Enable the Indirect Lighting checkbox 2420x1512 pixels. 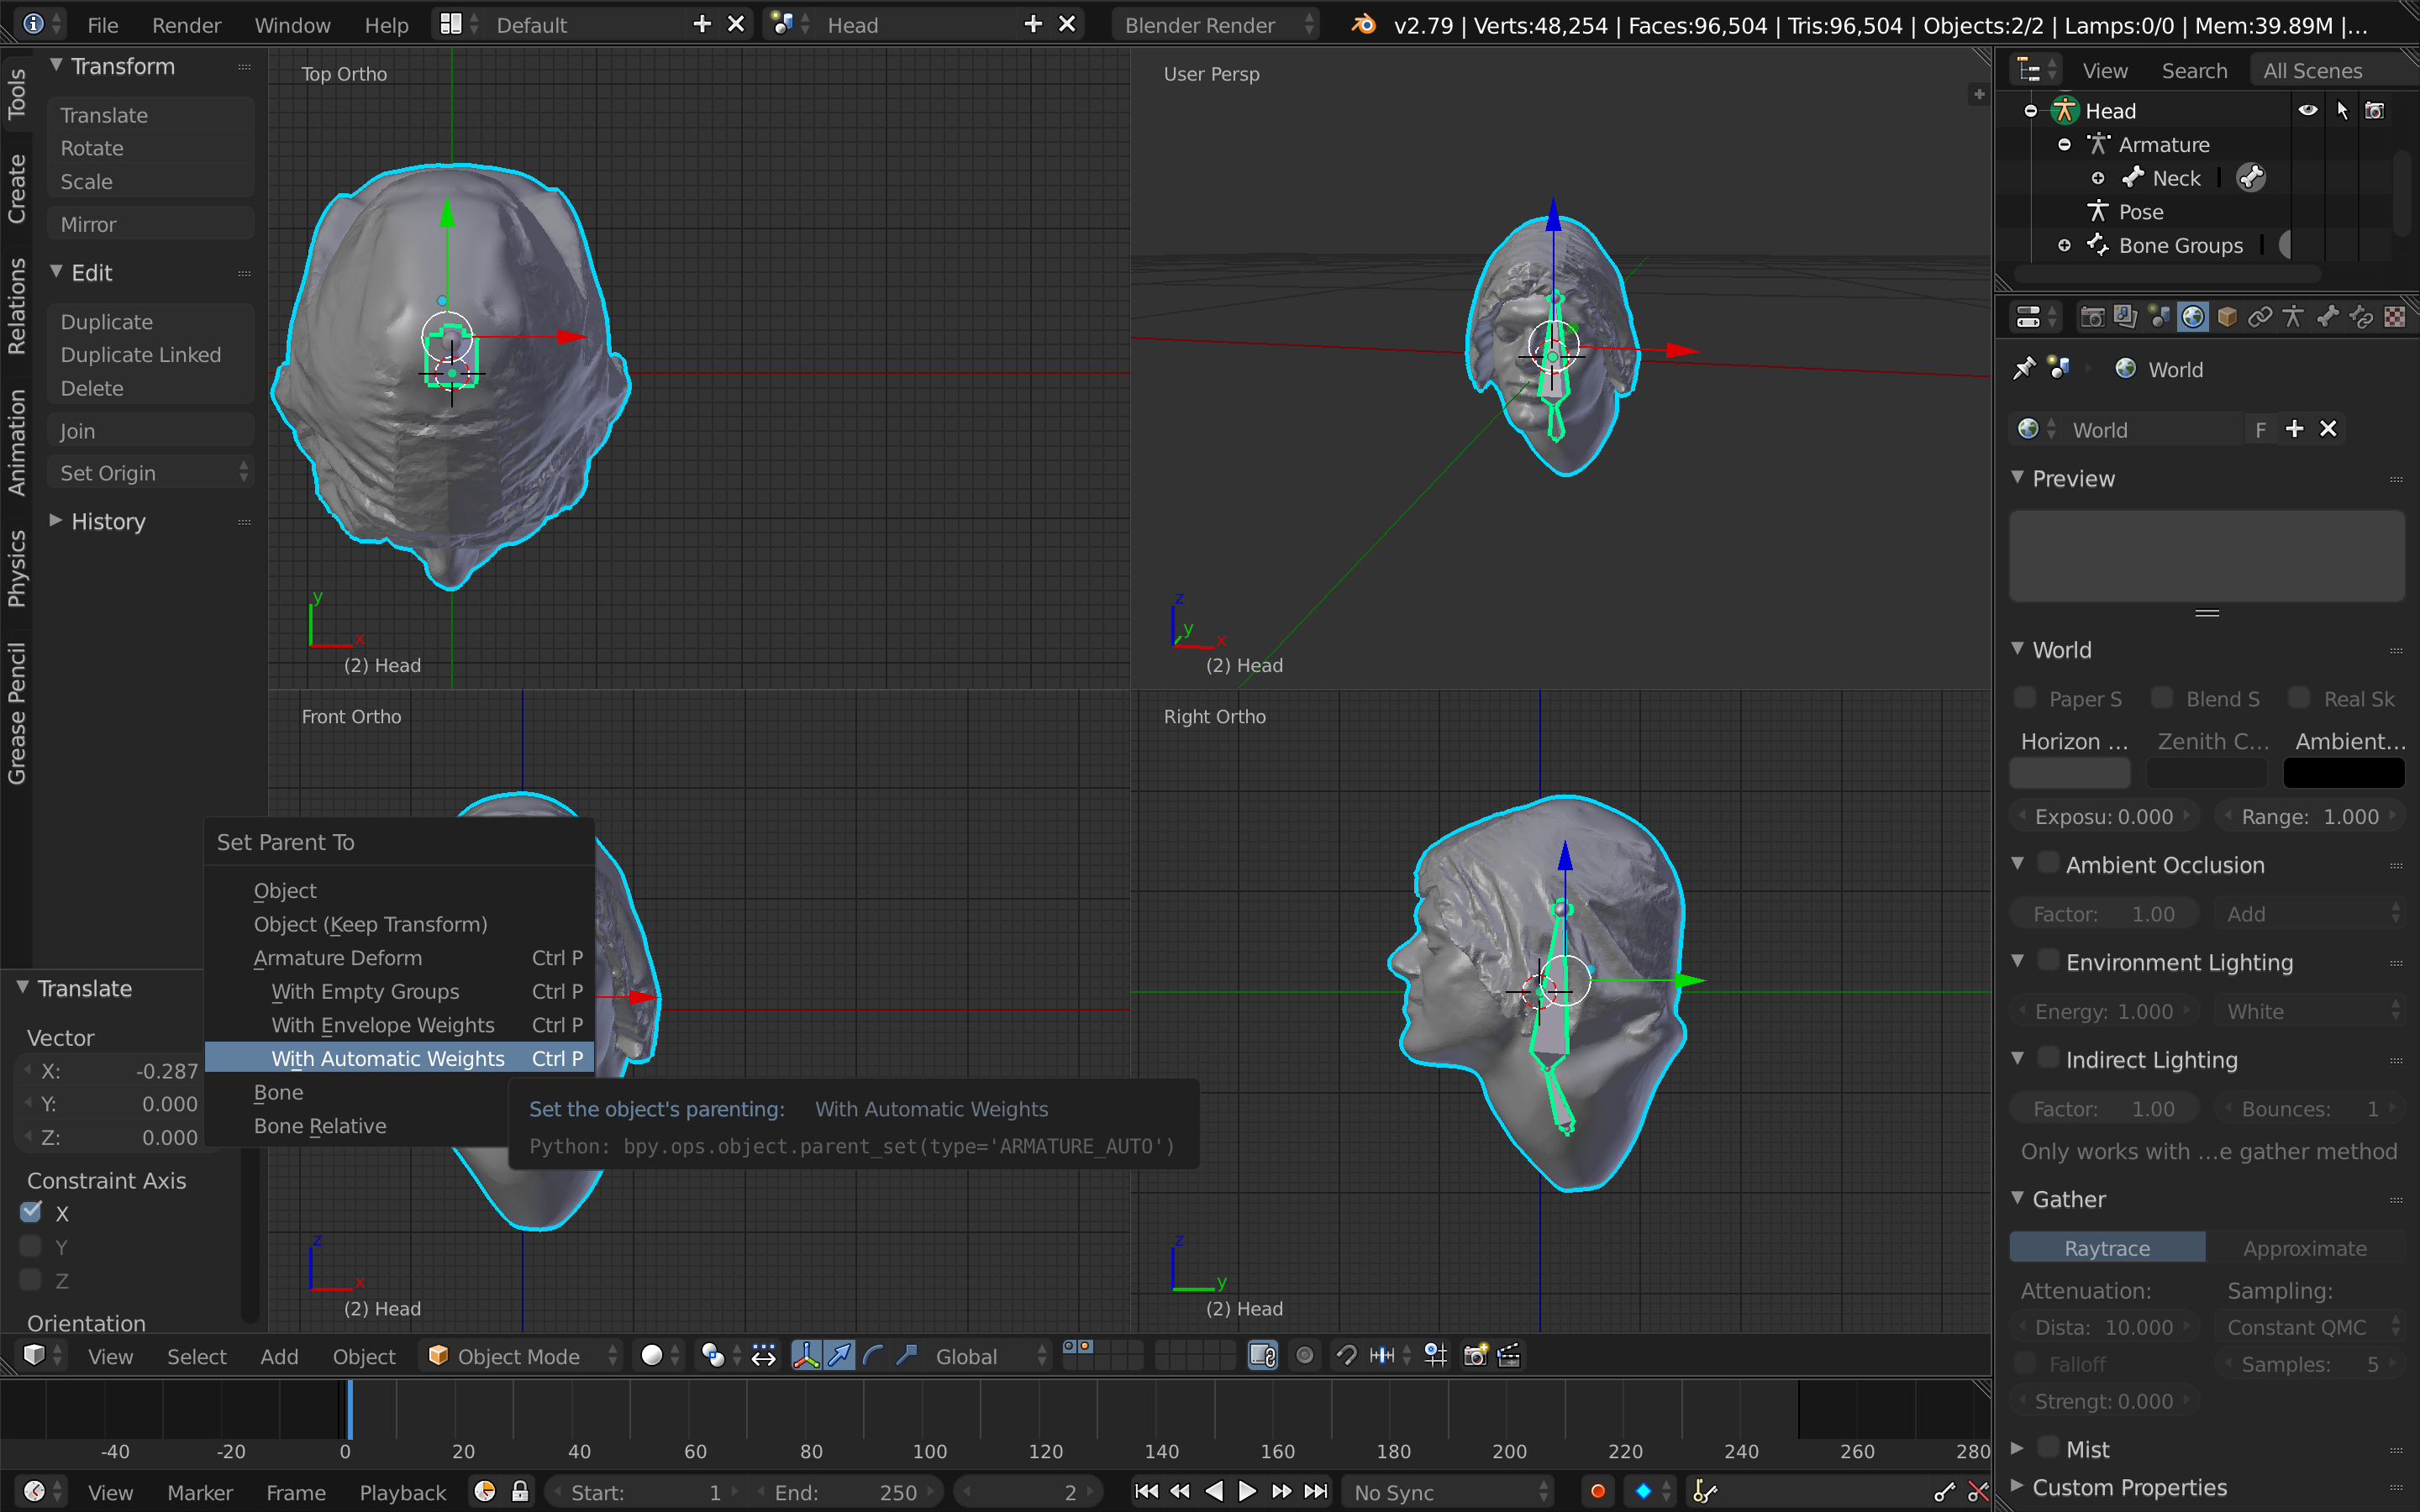pyautogui.click(x=2049, y=1058)
